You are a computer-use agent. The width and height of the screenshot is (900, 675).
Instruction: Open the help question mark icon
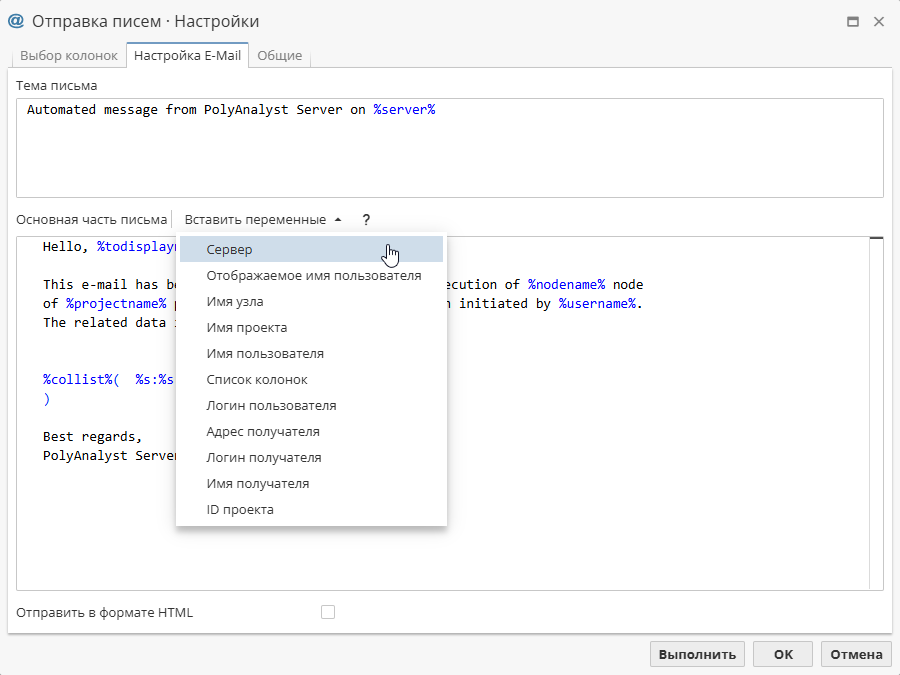coord(366,220)
